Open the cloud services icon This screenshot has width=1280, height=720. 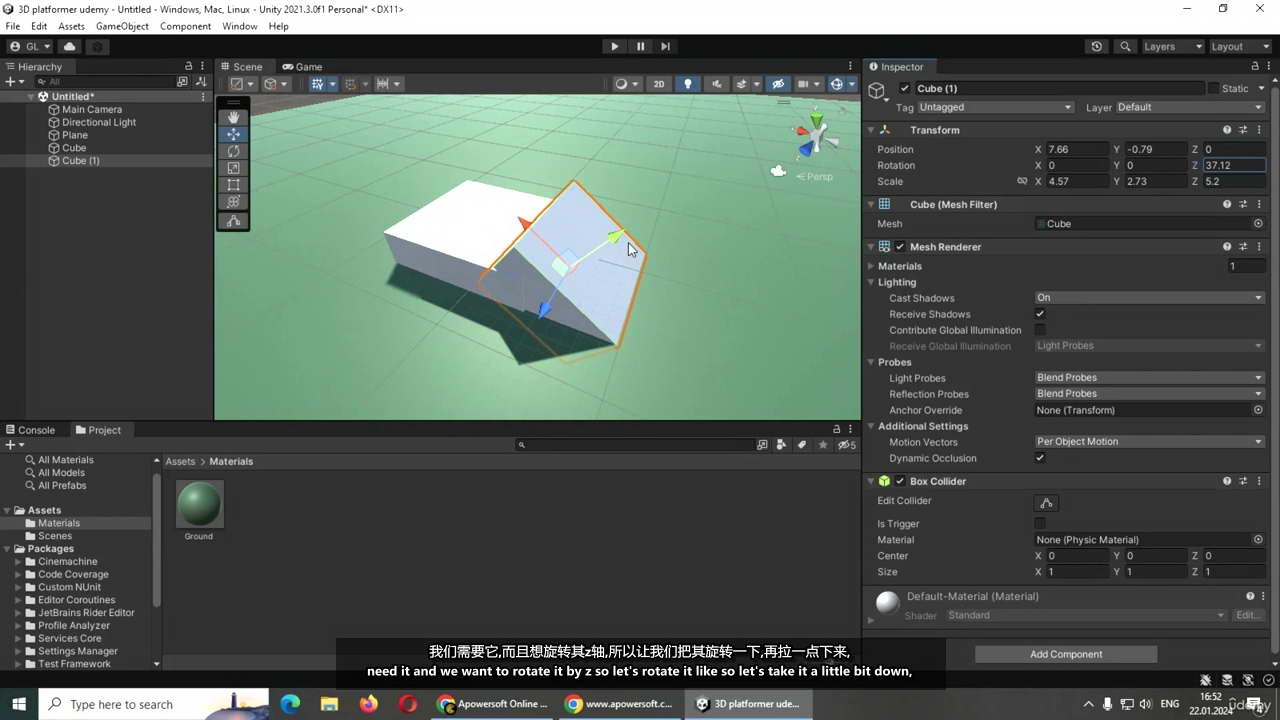point(69,46)
